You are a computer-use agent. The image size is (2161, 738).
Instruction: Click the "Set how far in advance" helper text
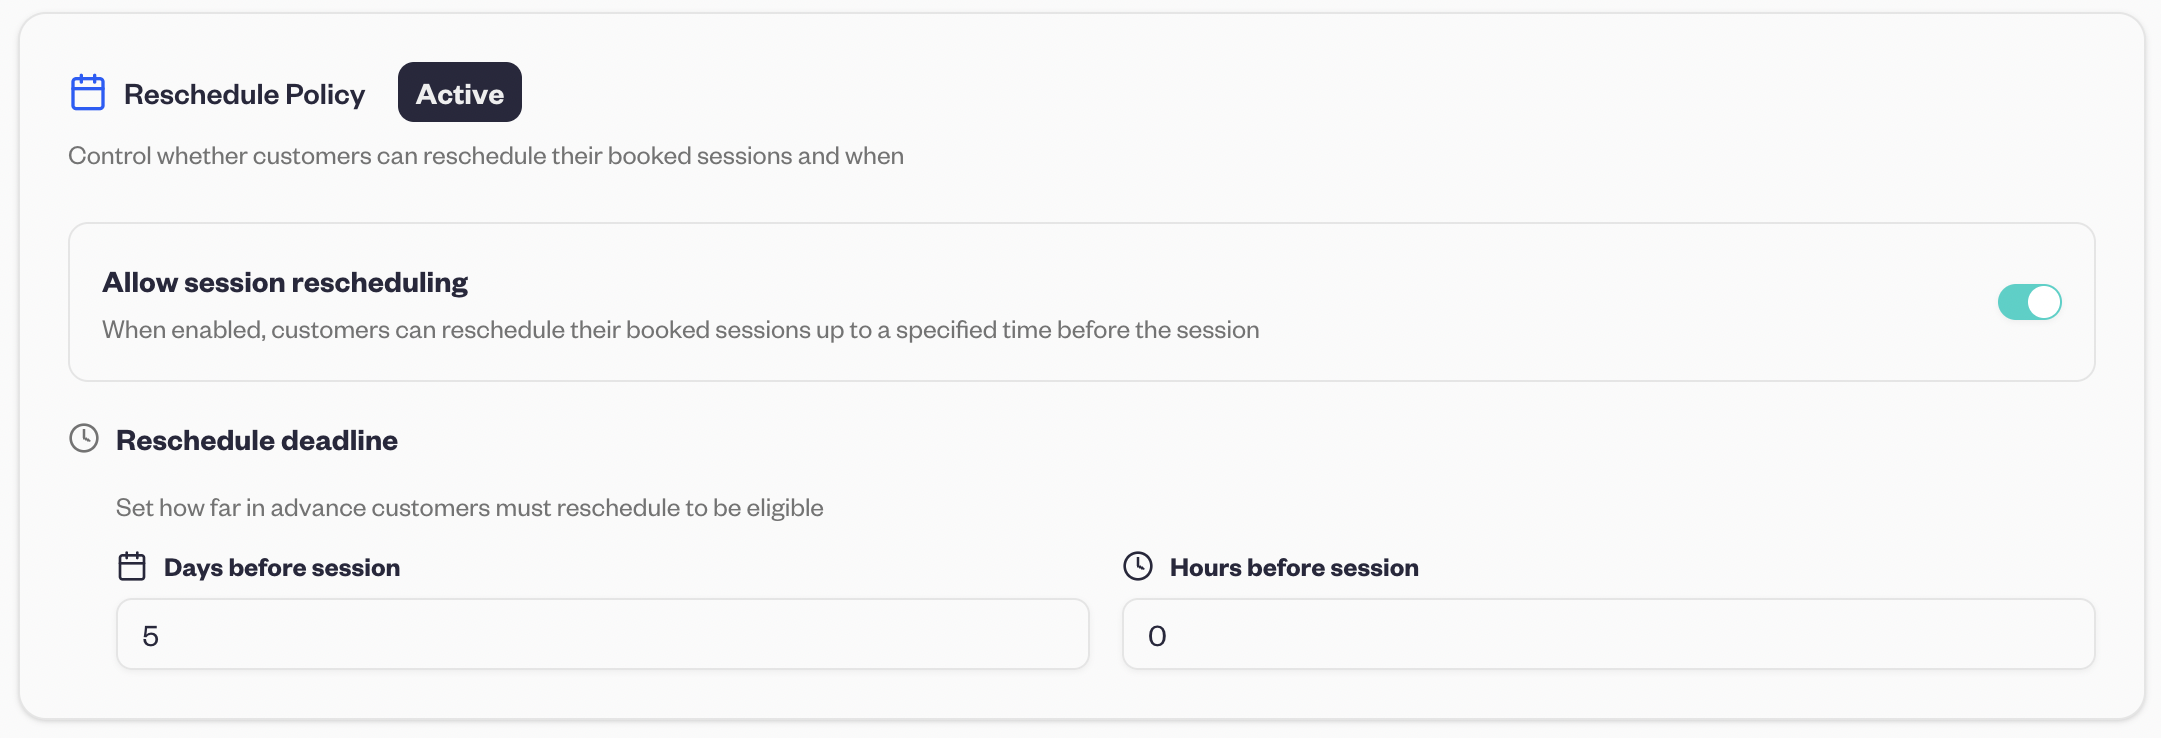tap(470, 508)
